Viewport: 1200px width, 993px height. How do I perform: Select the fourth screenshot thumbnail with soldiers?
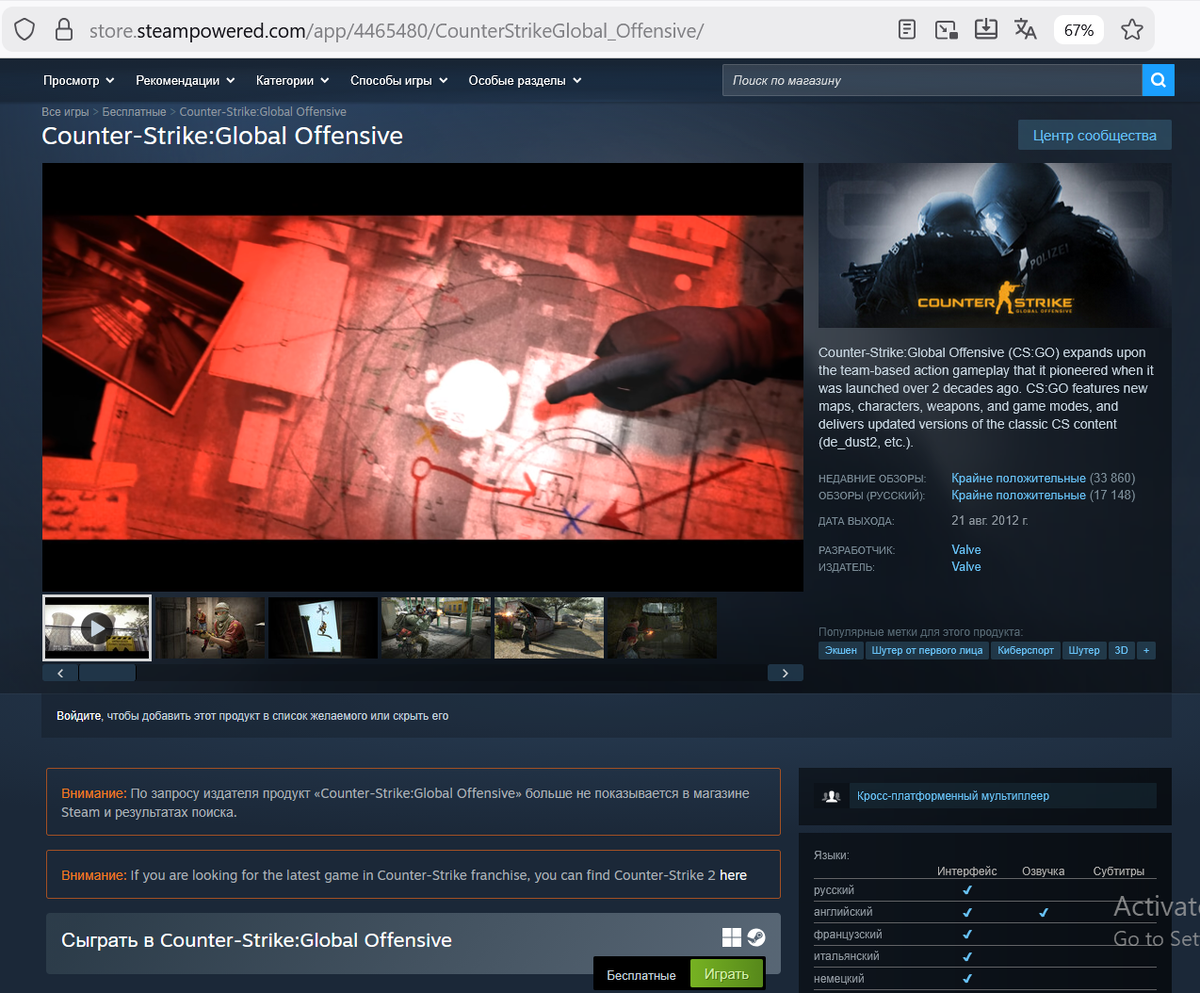click(x=436, y=628)
